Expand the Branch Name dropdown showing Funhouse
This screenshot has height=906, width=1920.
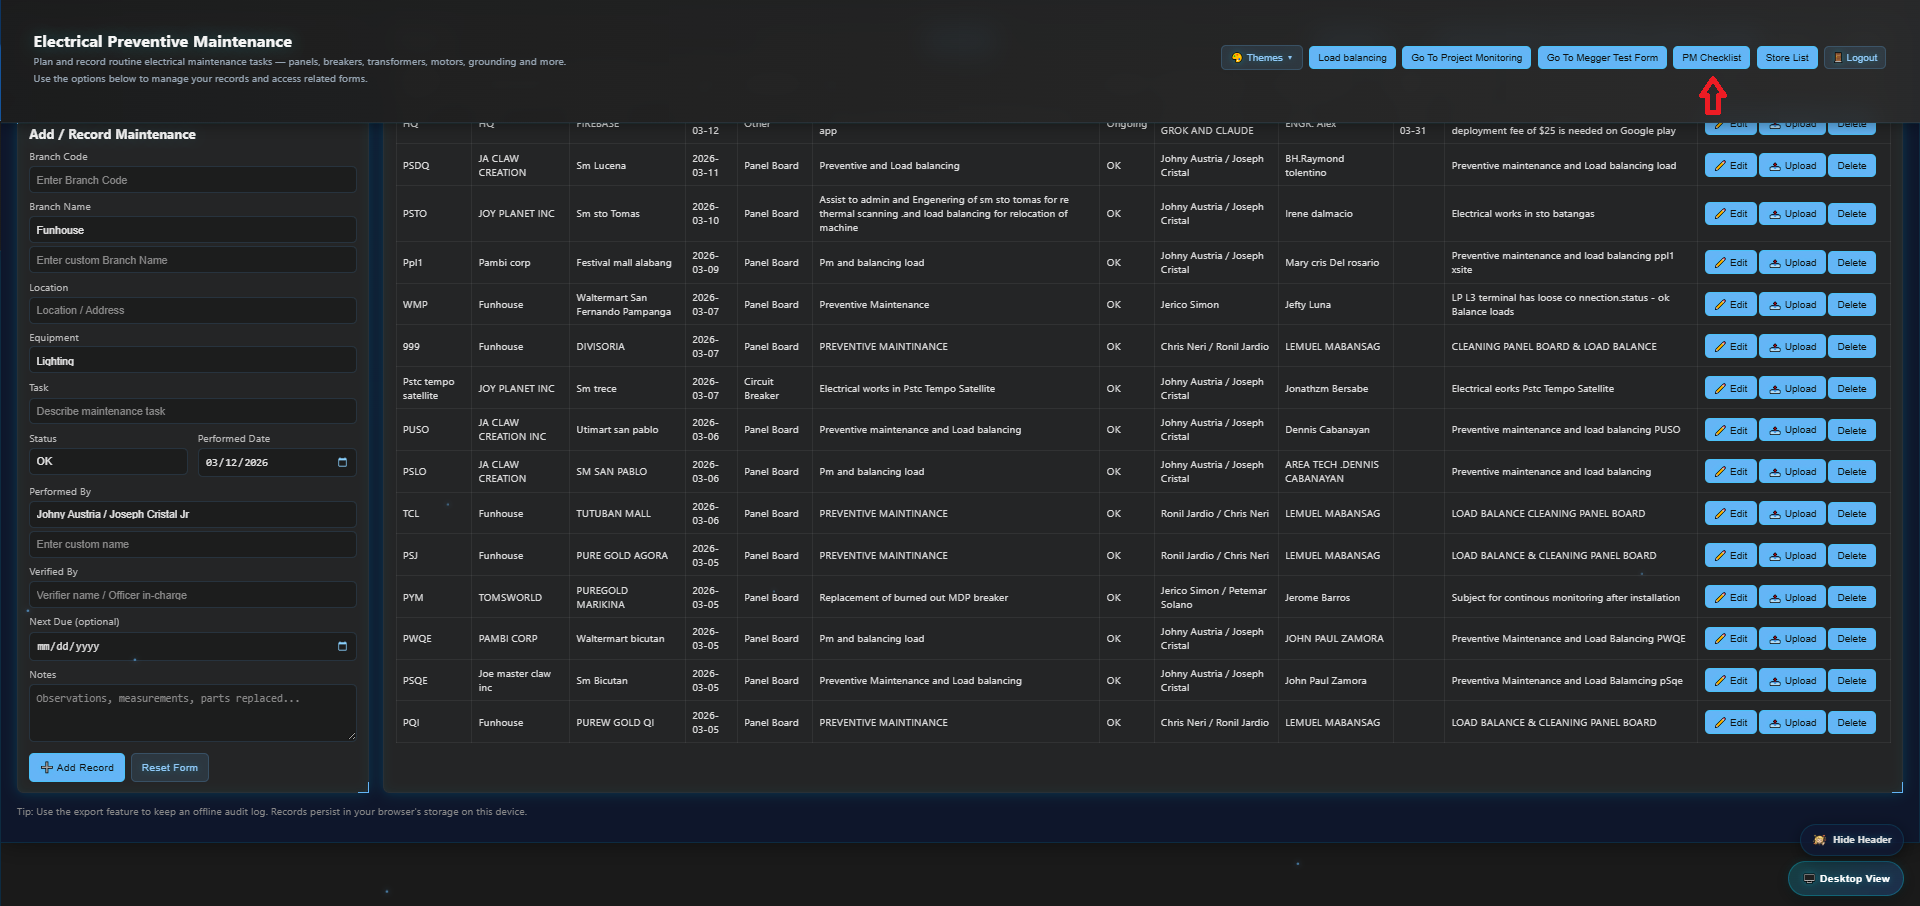[x=192, y=230]
